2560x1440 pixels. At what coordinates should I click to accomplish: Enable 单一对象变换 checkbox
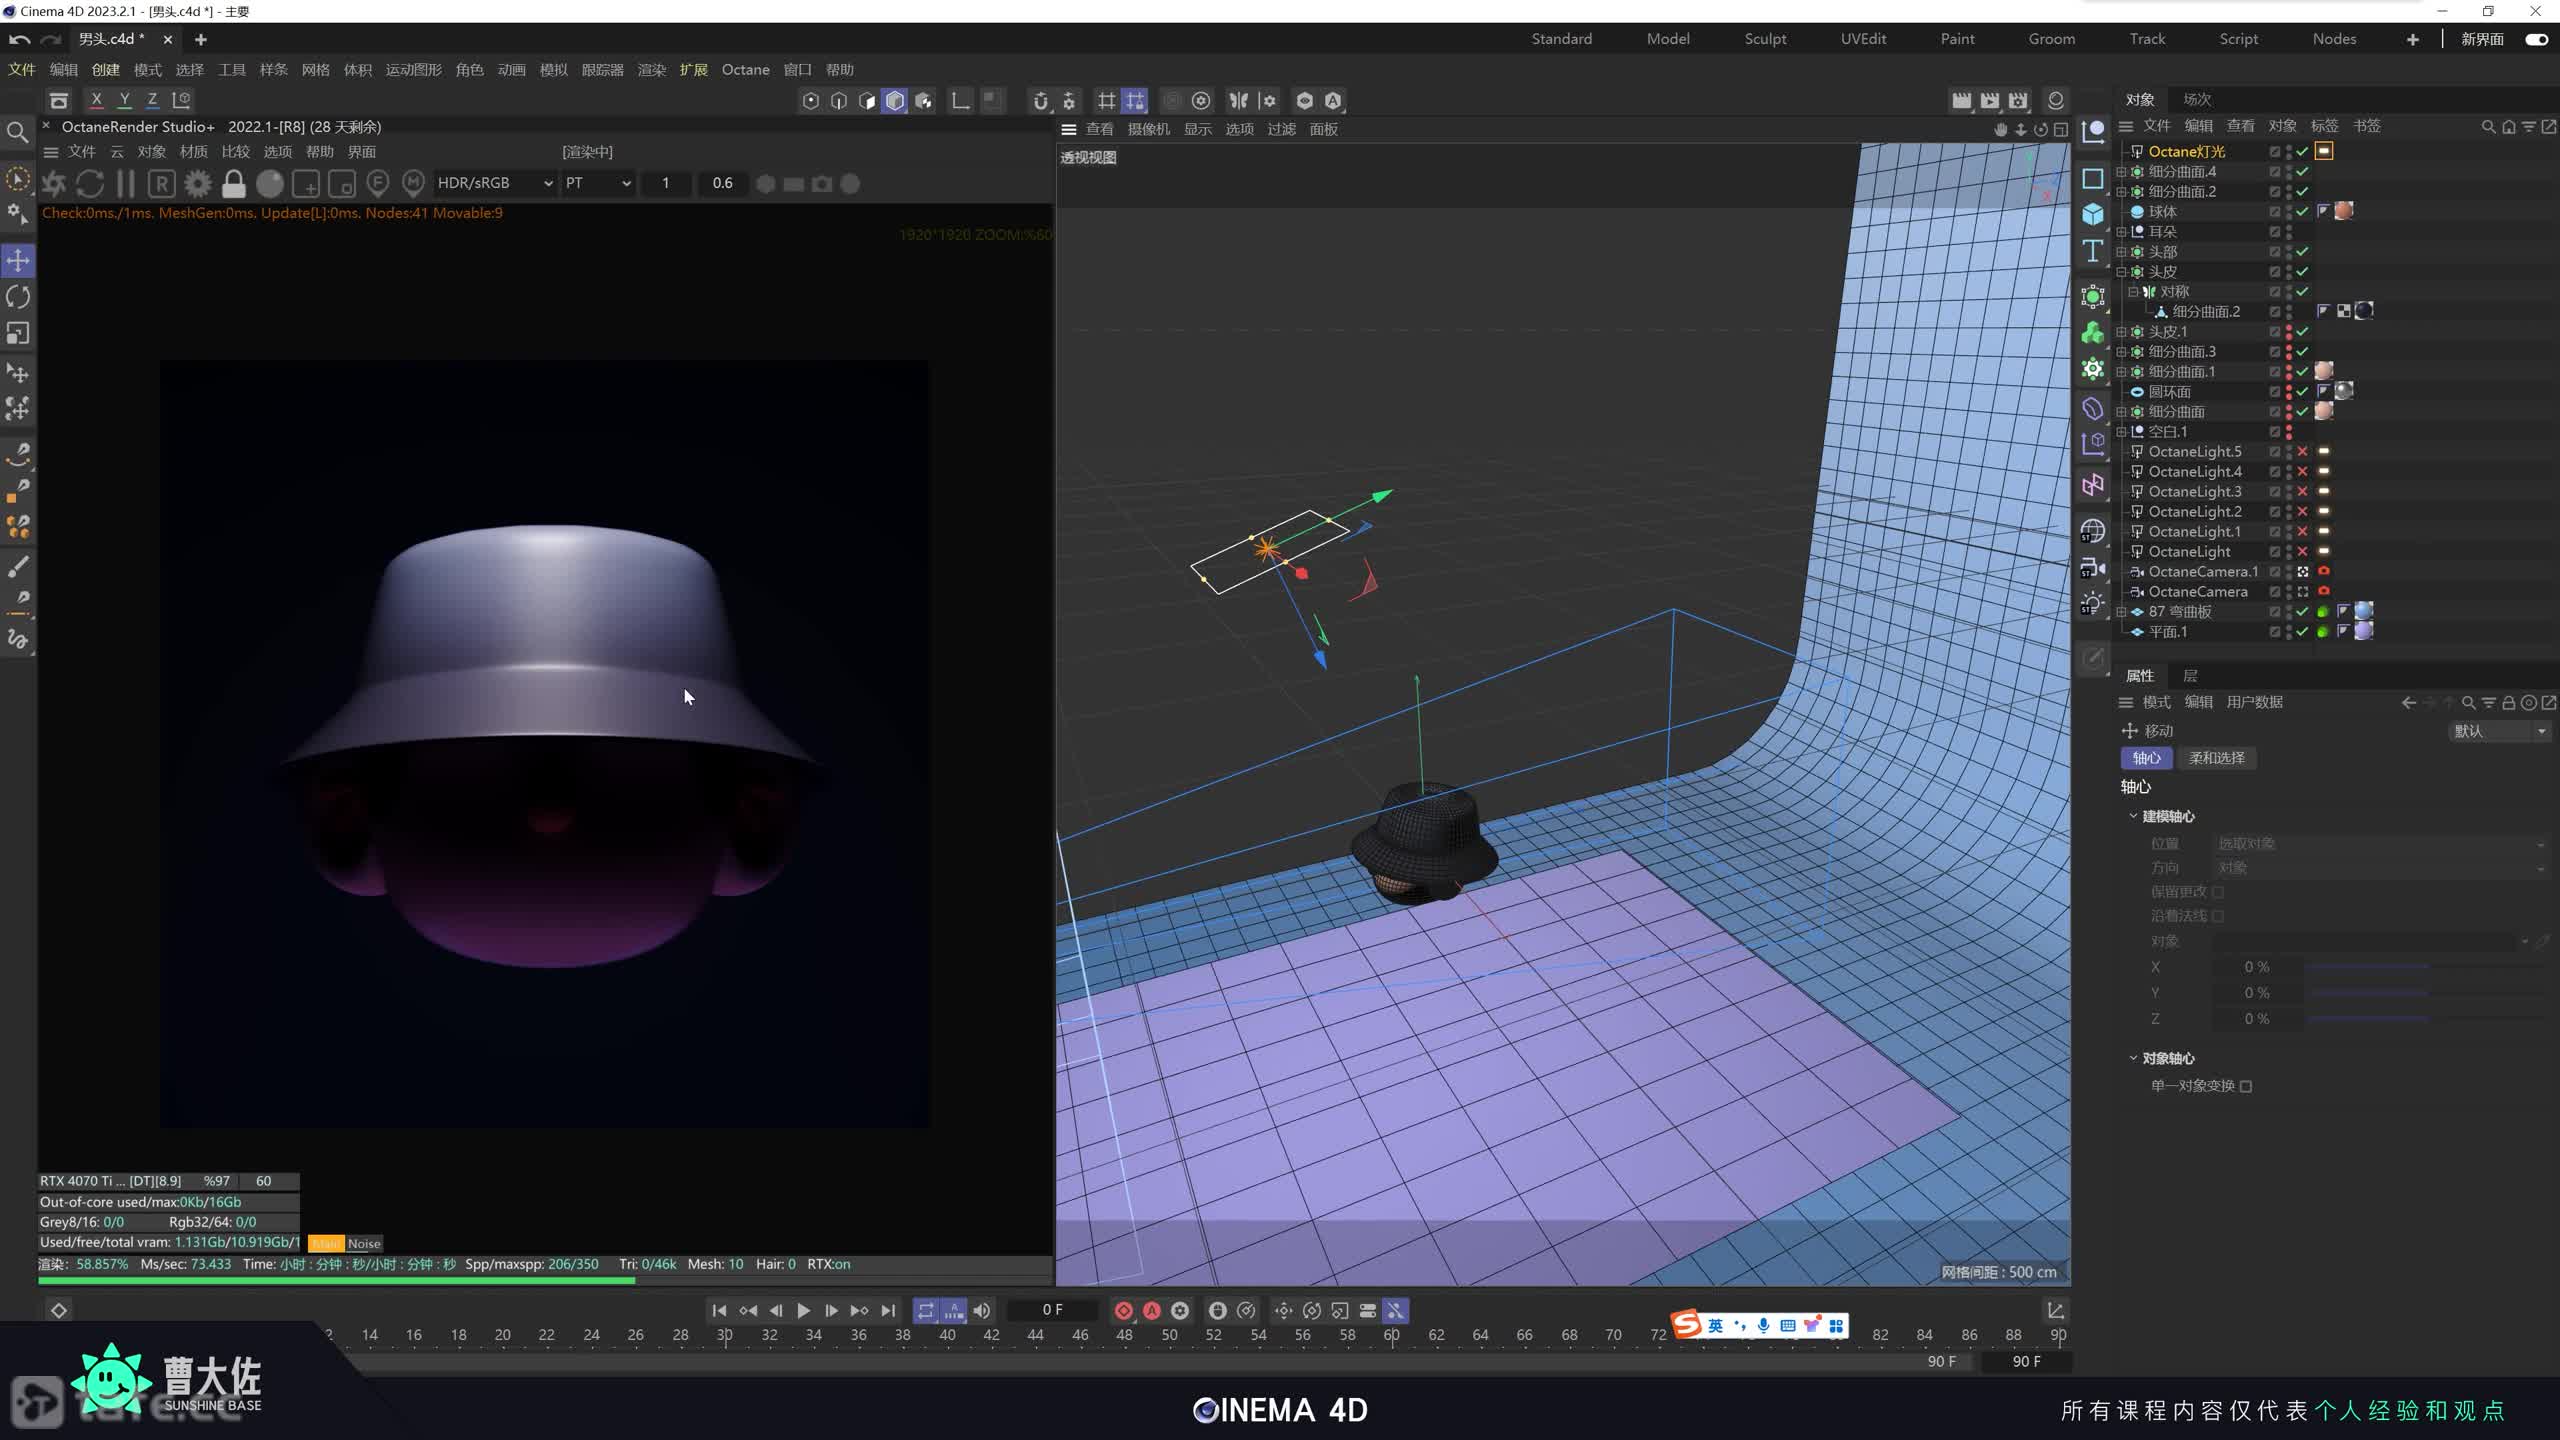coord(2246,1086)
